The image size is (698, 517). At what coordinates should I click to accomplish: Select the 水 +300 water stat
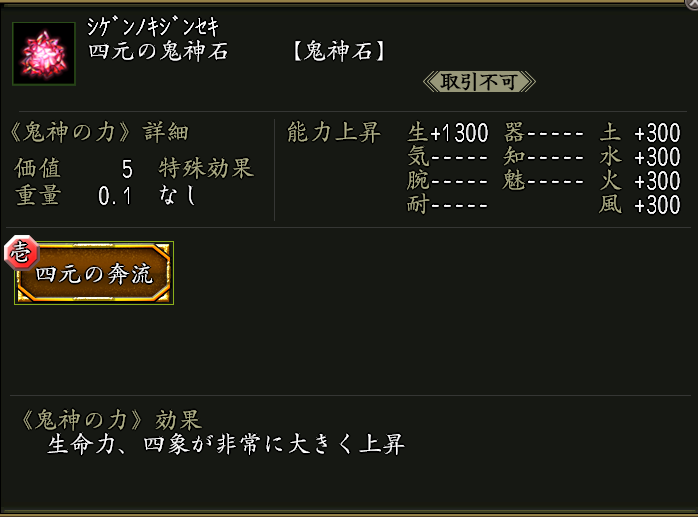(x=640, y=157)
